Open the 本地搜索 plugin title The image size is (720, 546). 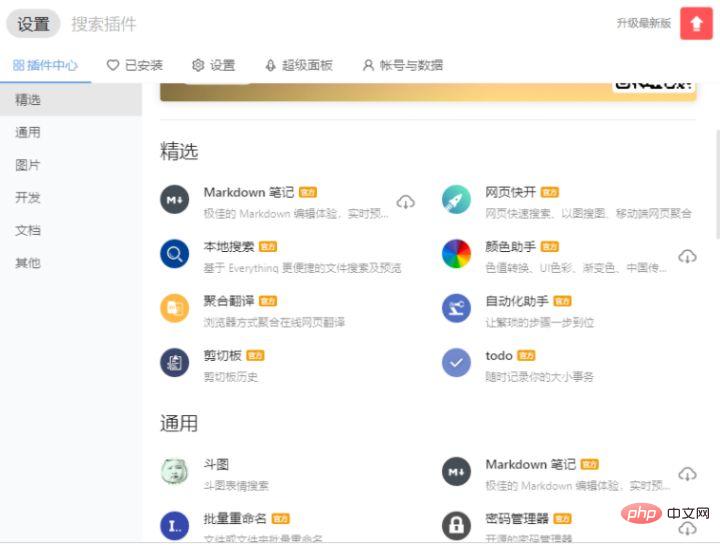(229, 247)
